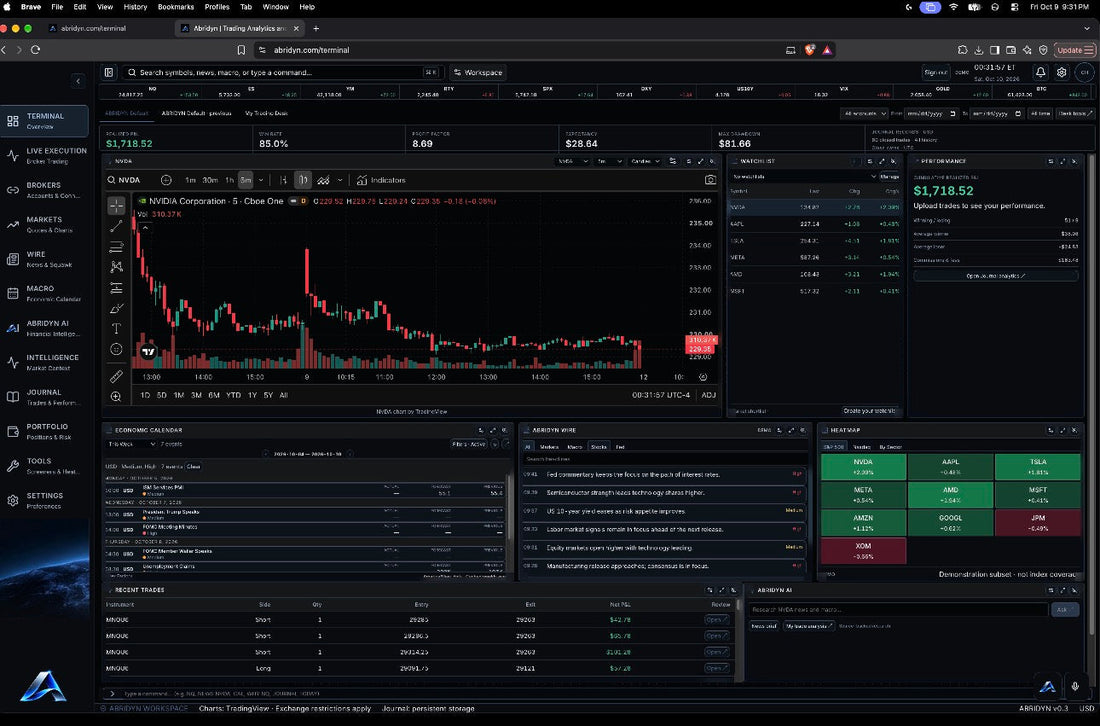The height and width of the screenshot is (726, 1100).
Task: Toggle the 1h chart interval
Action: click(229, 180)
